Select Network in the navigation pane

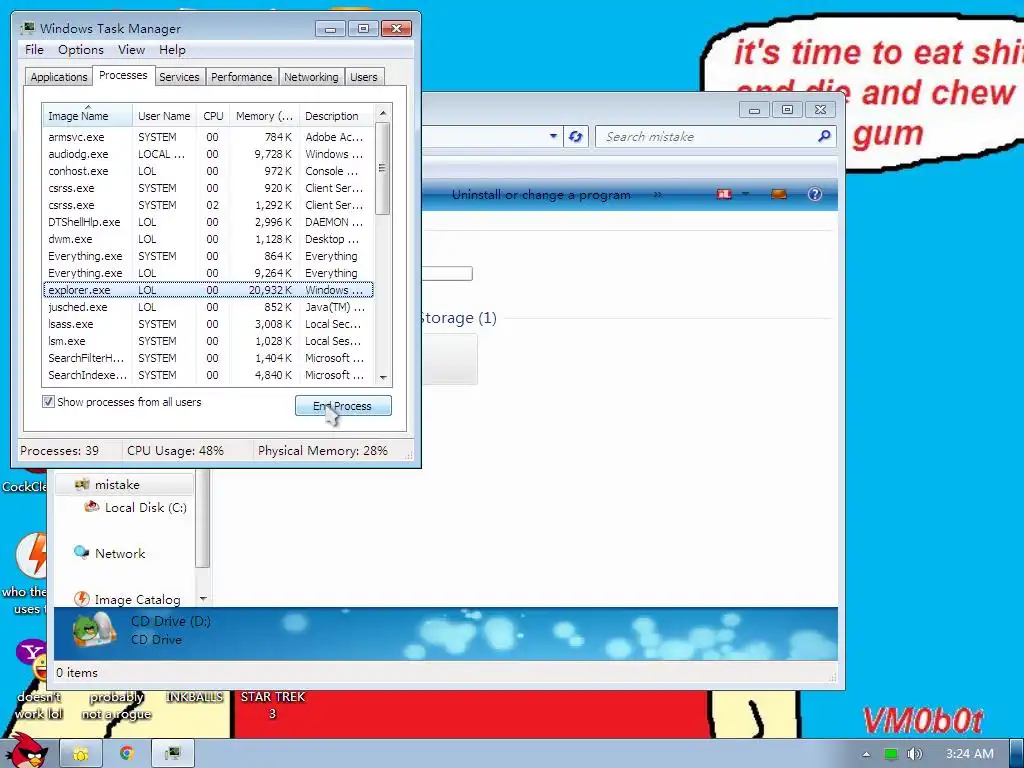120,554
